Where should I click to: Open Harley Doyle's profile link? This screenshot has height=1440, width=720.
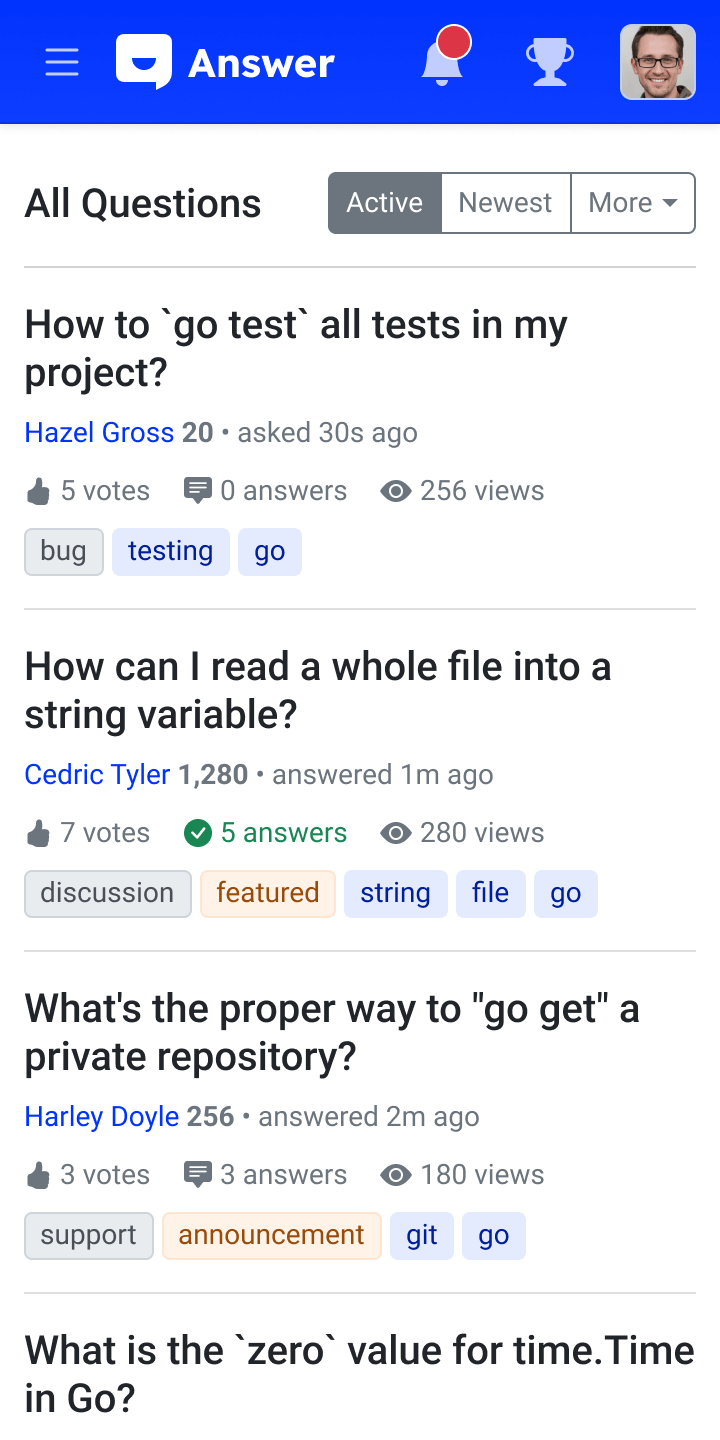pos(102,1117)
